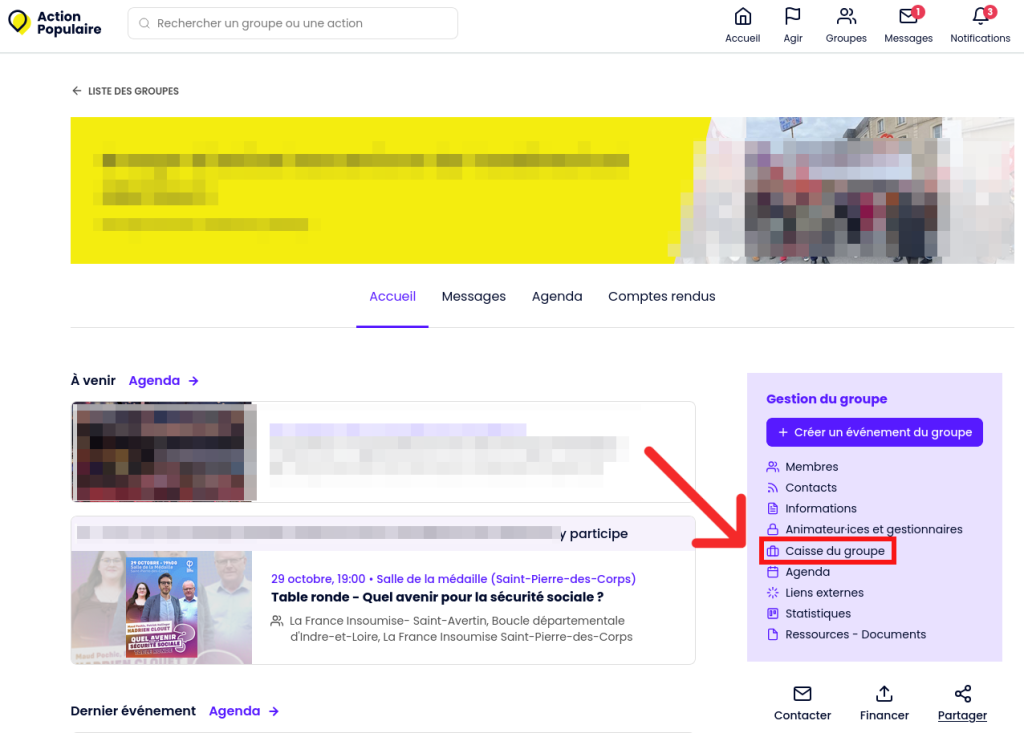Click the Membres people icon
The width and height of the screenshot is (1024, 733).
[x=773, y=466]
